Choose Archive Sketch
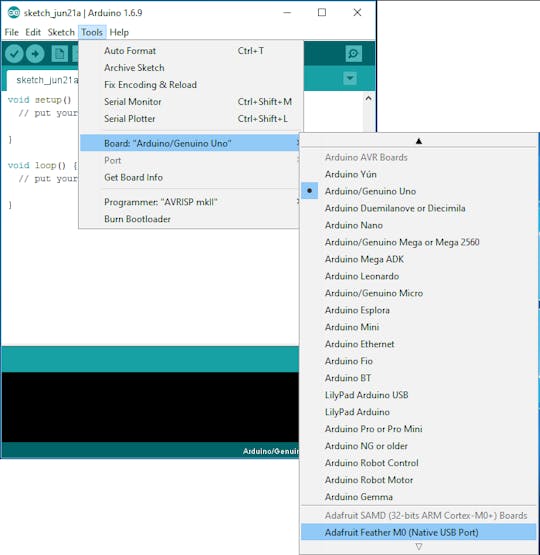Image resolution: width=540 pixels, height=555 pixels. point(190,68)
